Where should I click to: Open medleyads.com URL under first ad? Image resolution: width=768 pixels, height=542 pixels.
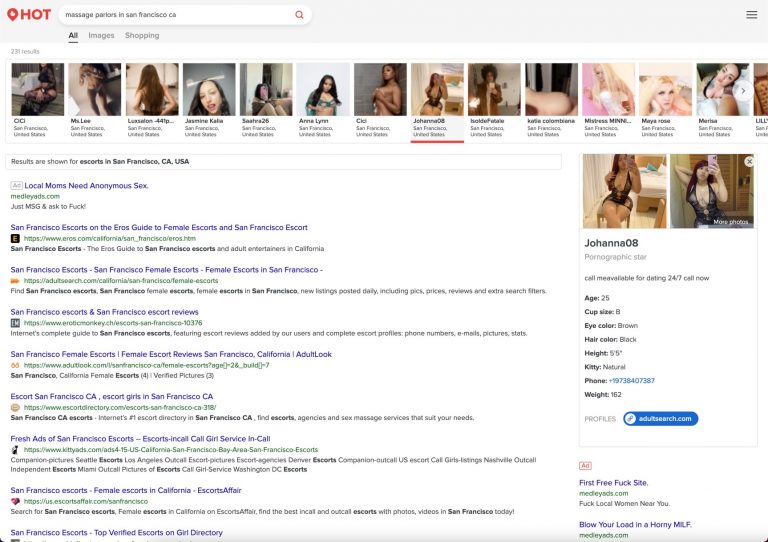[35, 196]
